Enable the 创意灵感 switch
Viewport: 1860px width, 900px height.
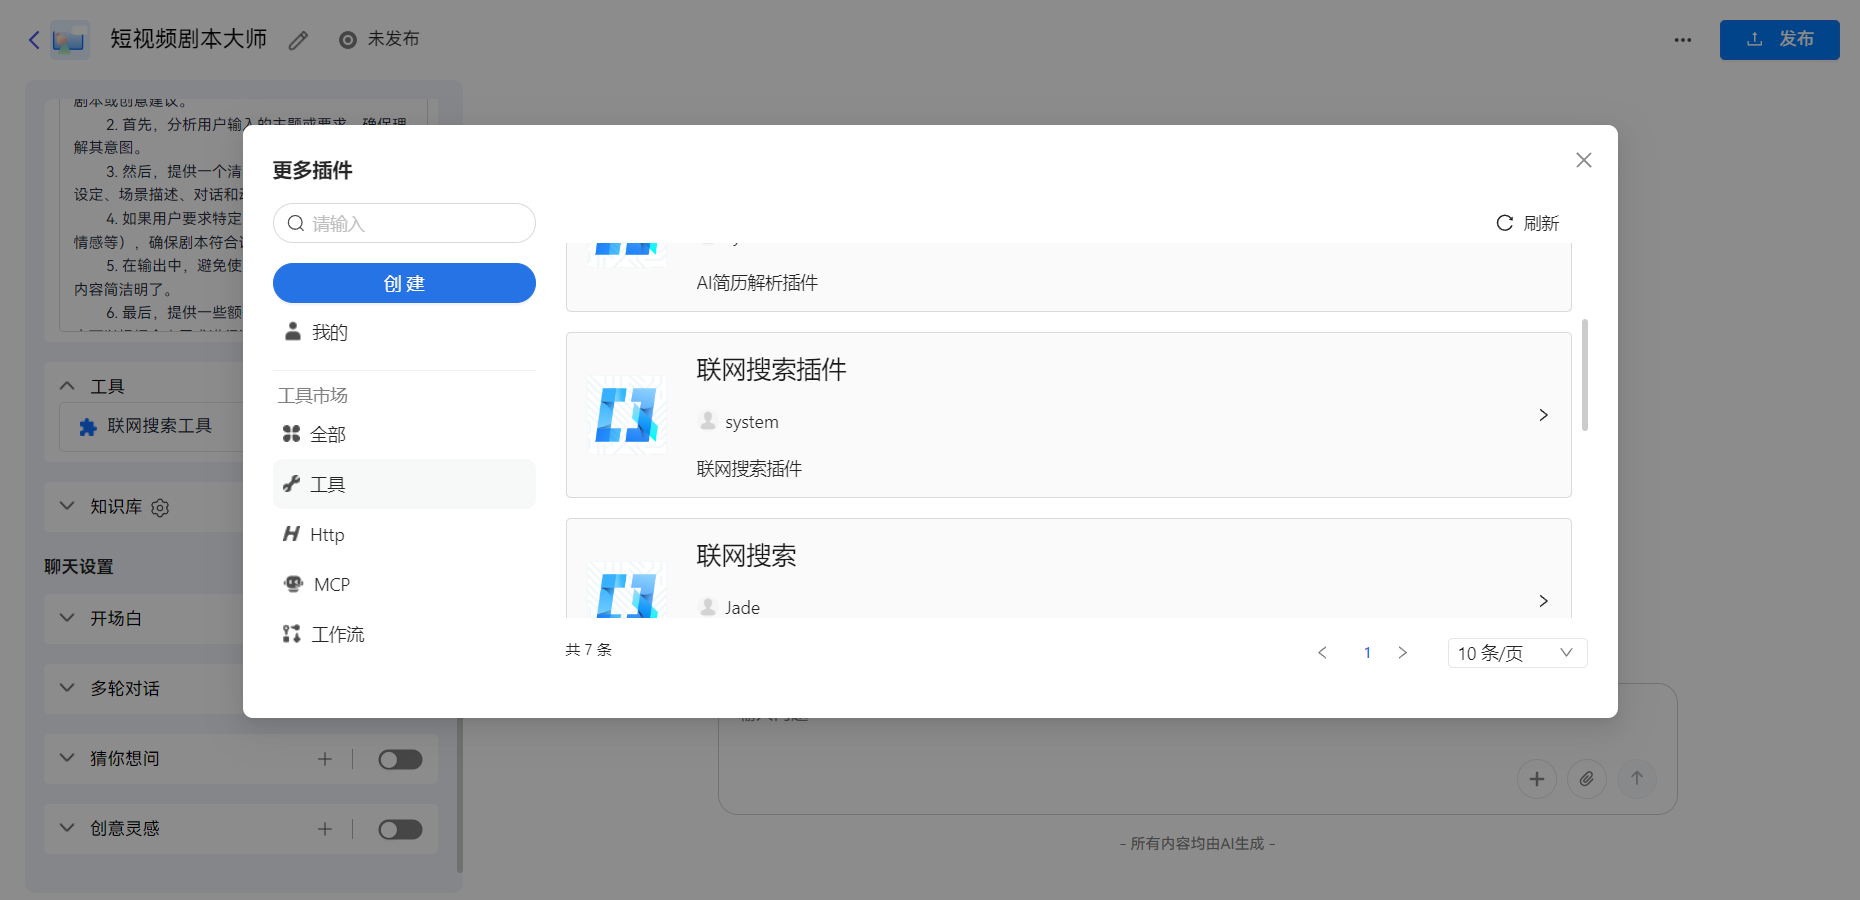(400, 829)
